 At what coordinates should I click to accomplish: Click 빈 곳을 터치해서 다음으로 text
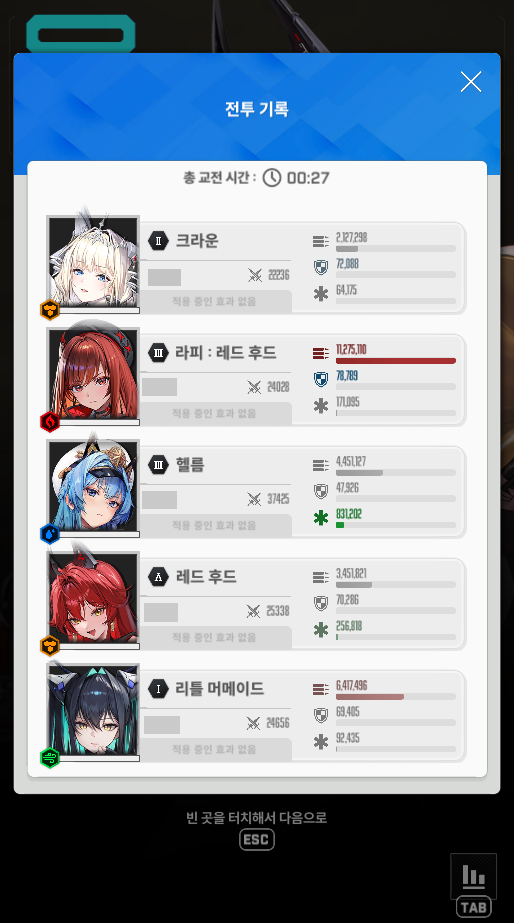(257, 817)
